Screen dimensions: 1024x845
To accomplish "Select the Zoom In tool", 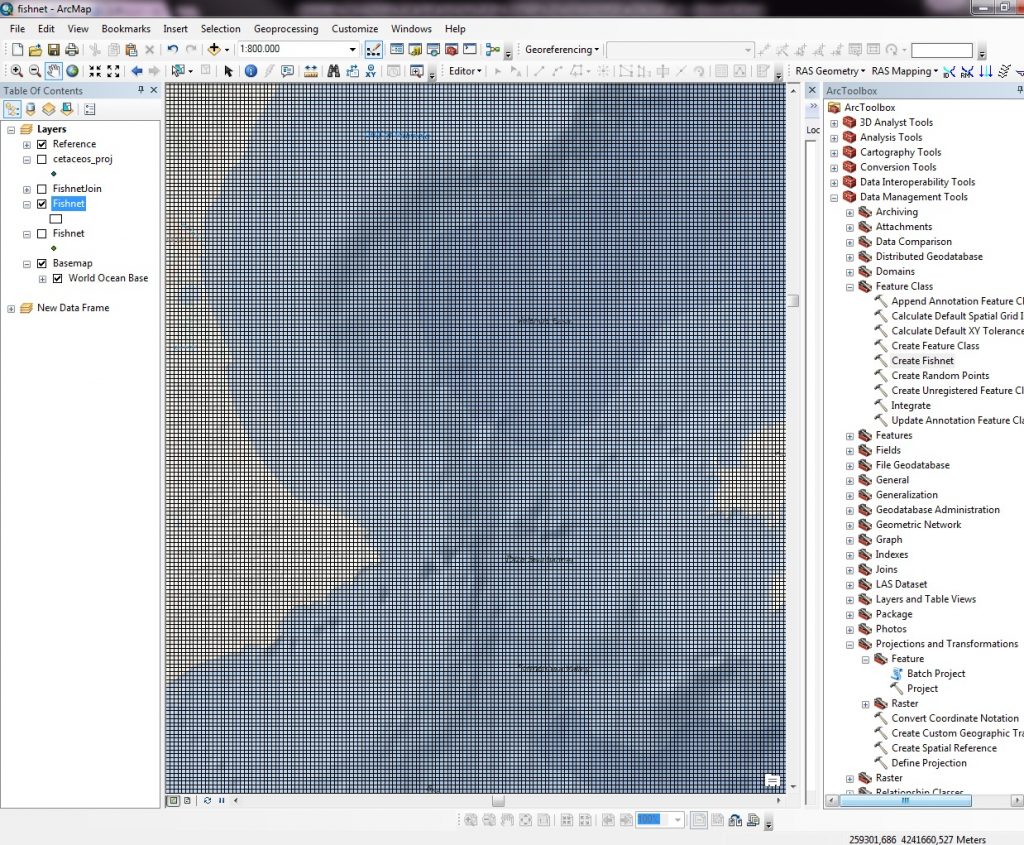I will pyautogui.click(x=17, y=71).
